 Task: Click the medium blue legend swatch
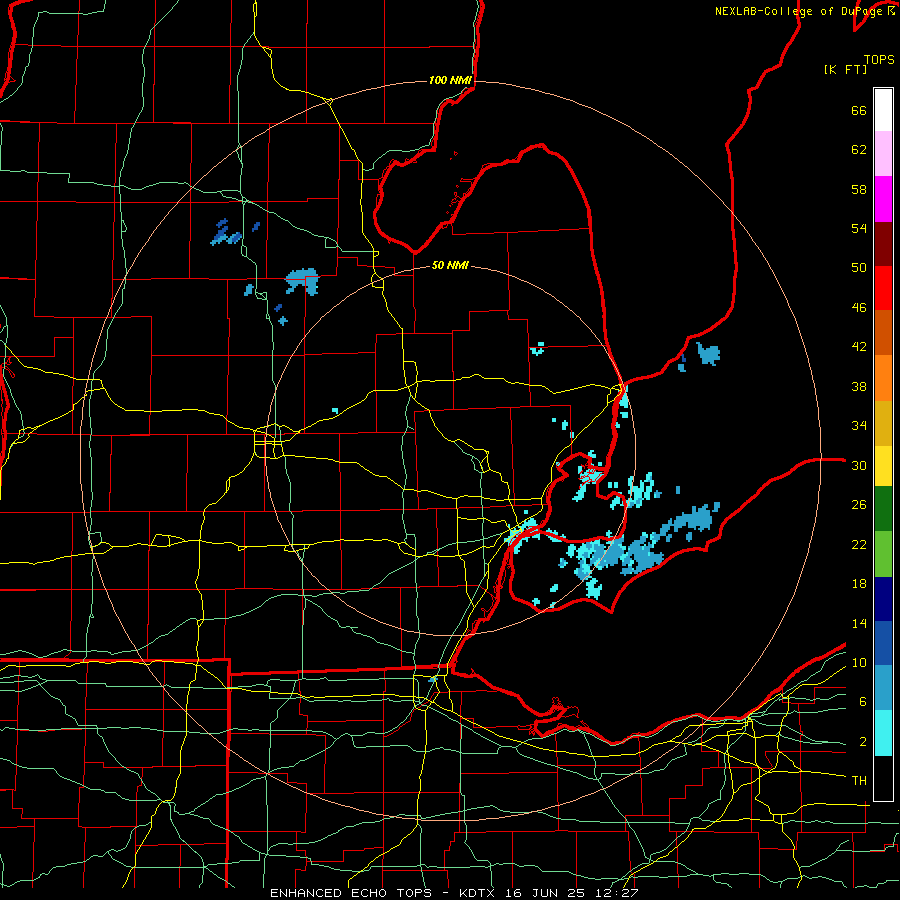883,643
